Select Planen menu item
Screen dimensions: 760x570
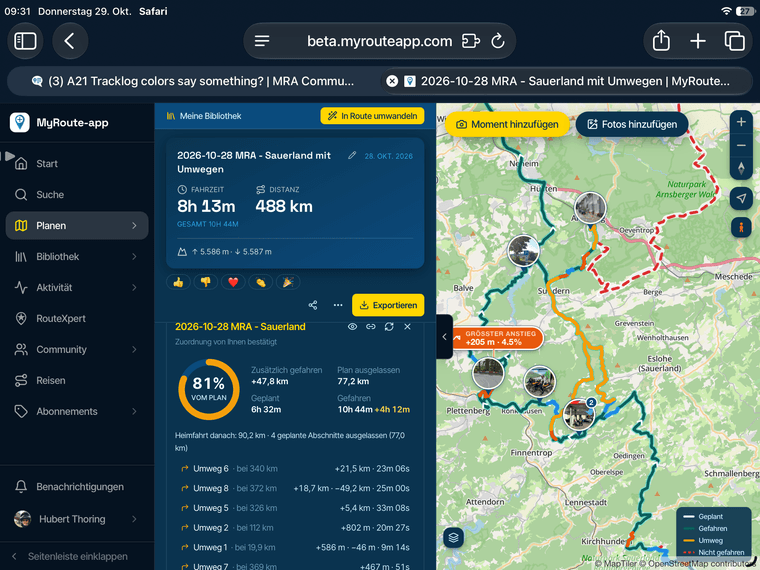pos(77,226)
